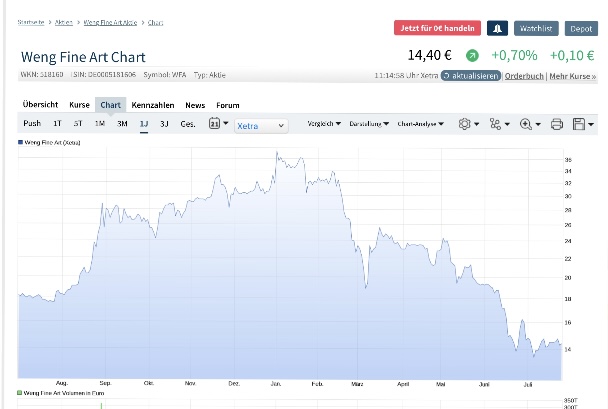608x409 pixels.
Task: Click the chart zoom magnifier icon
Action: coord(526,124)
